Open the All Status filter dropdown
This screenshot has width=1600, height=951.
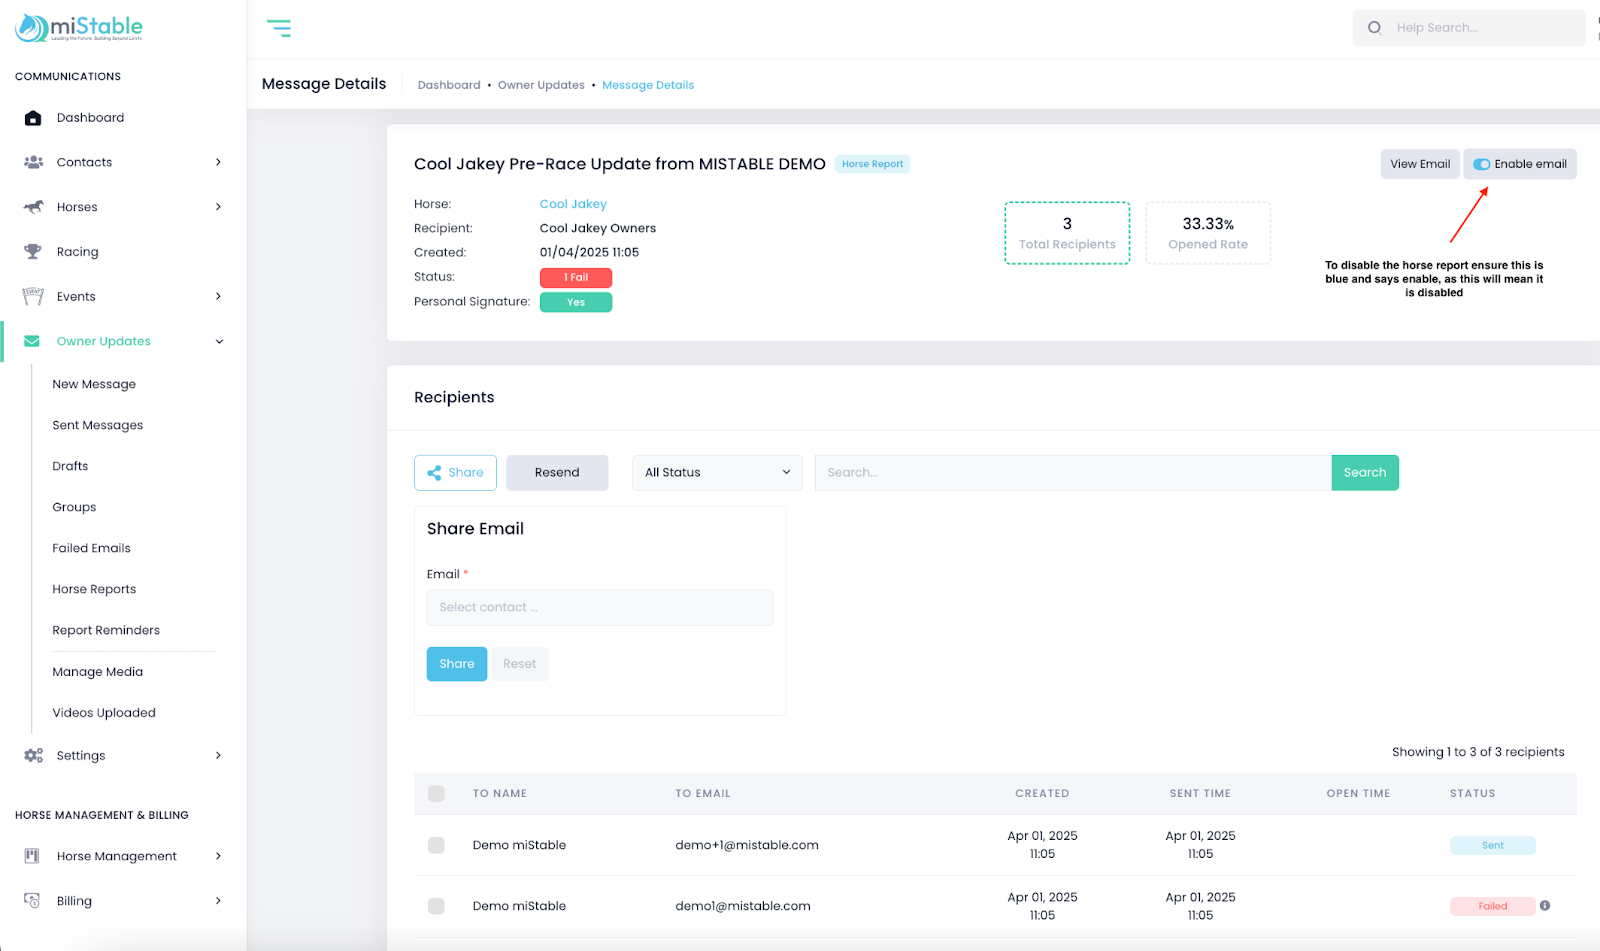(x=717, y=473)
